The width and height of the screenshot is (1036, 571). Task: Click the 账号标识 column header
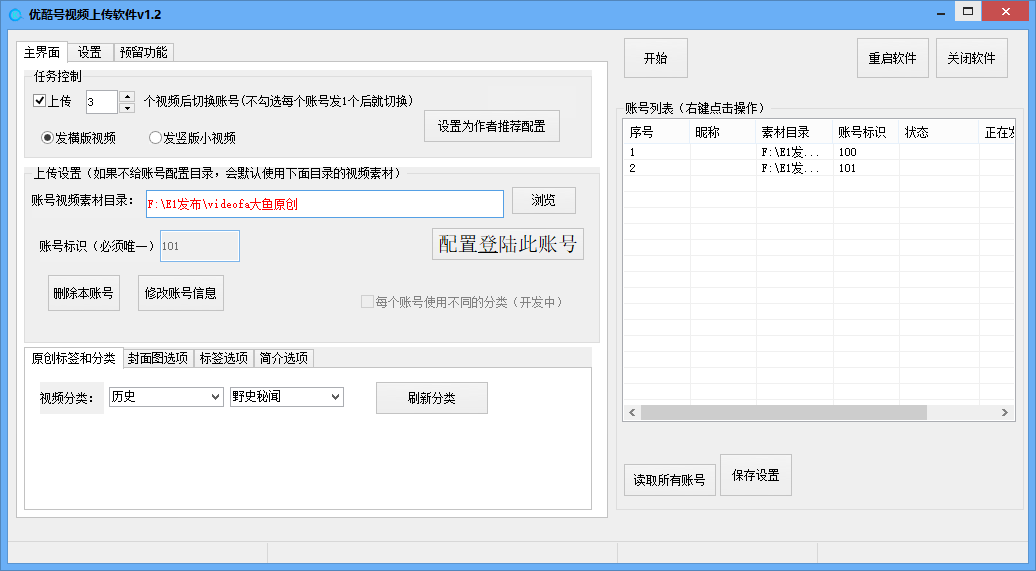click(x=866, y=132)
